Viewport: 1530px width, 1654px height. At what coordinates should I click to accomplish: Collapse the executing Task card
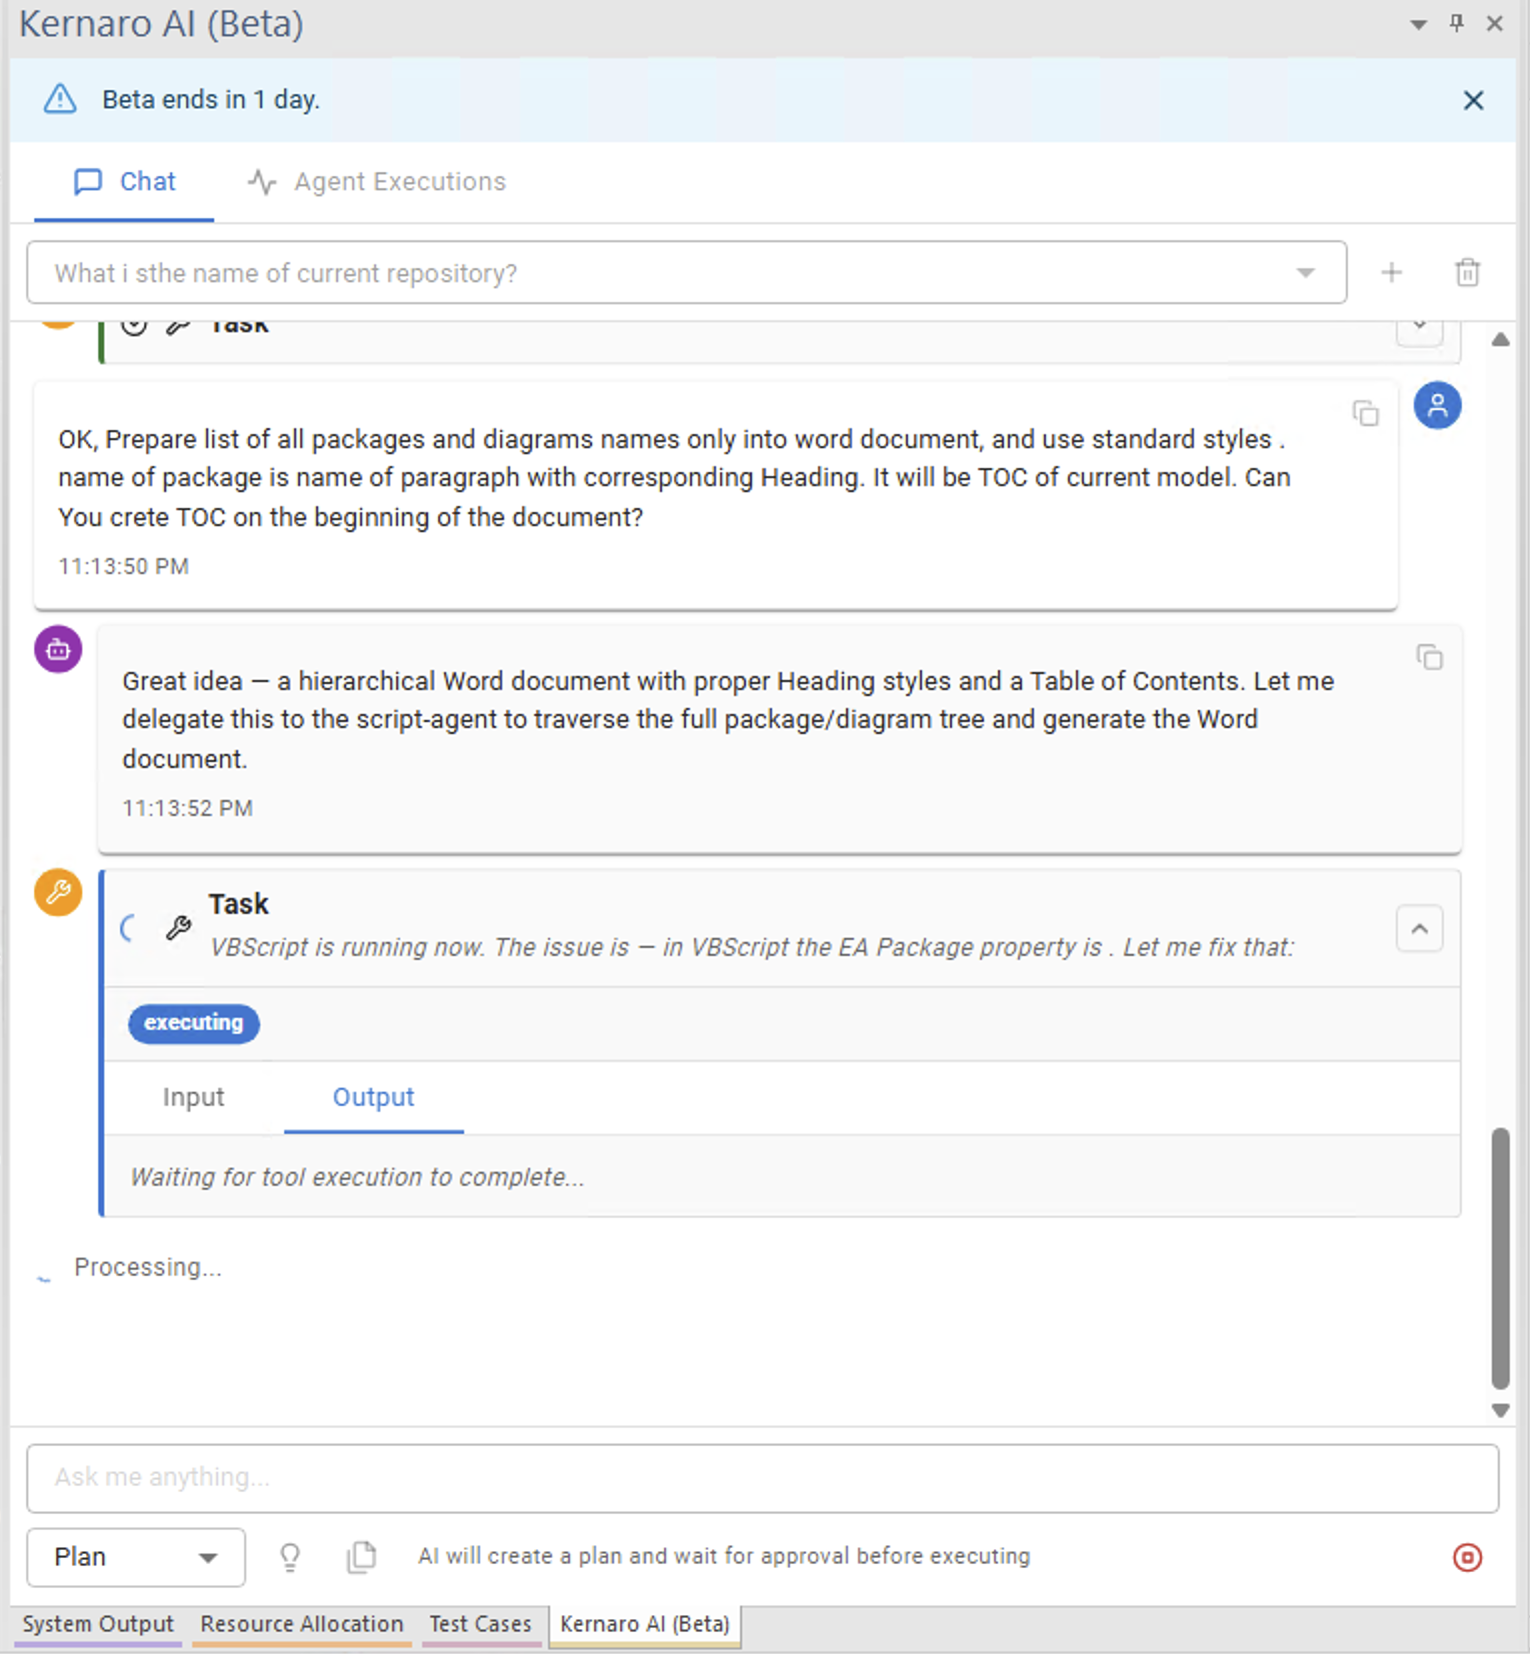[1419, 929]
